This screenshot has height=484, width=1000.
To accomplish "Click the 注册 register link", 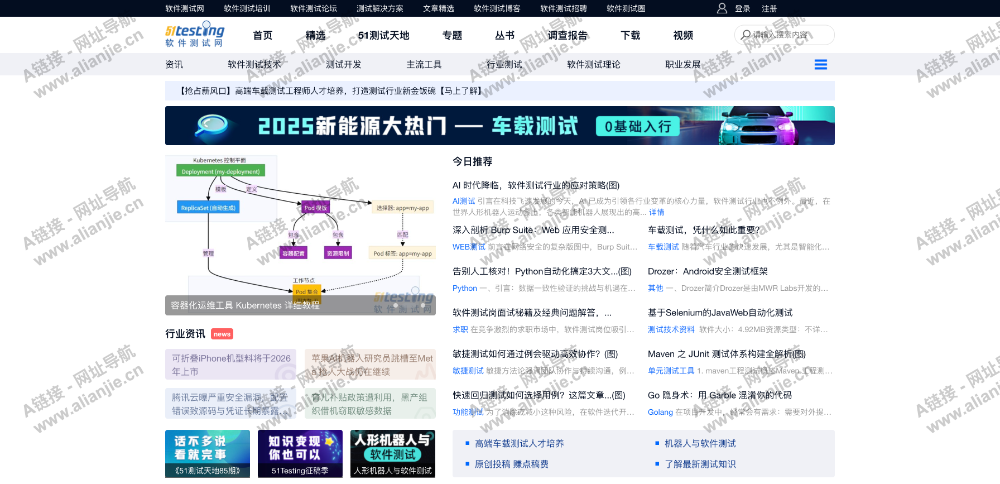I will tap(769, 8).
